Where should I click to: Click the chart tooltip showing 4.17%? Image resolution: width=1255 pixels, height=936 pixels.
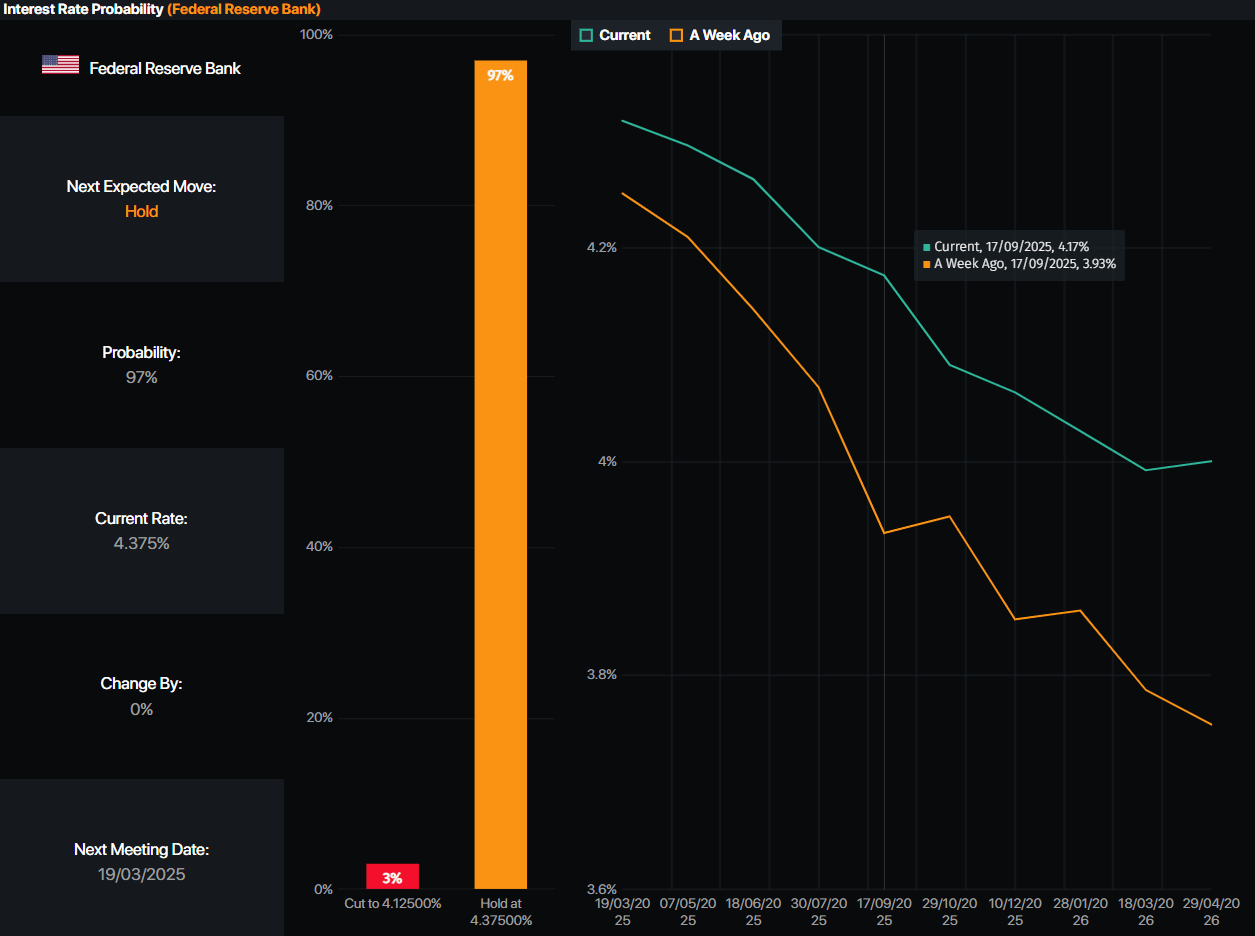coord(1019,255)
